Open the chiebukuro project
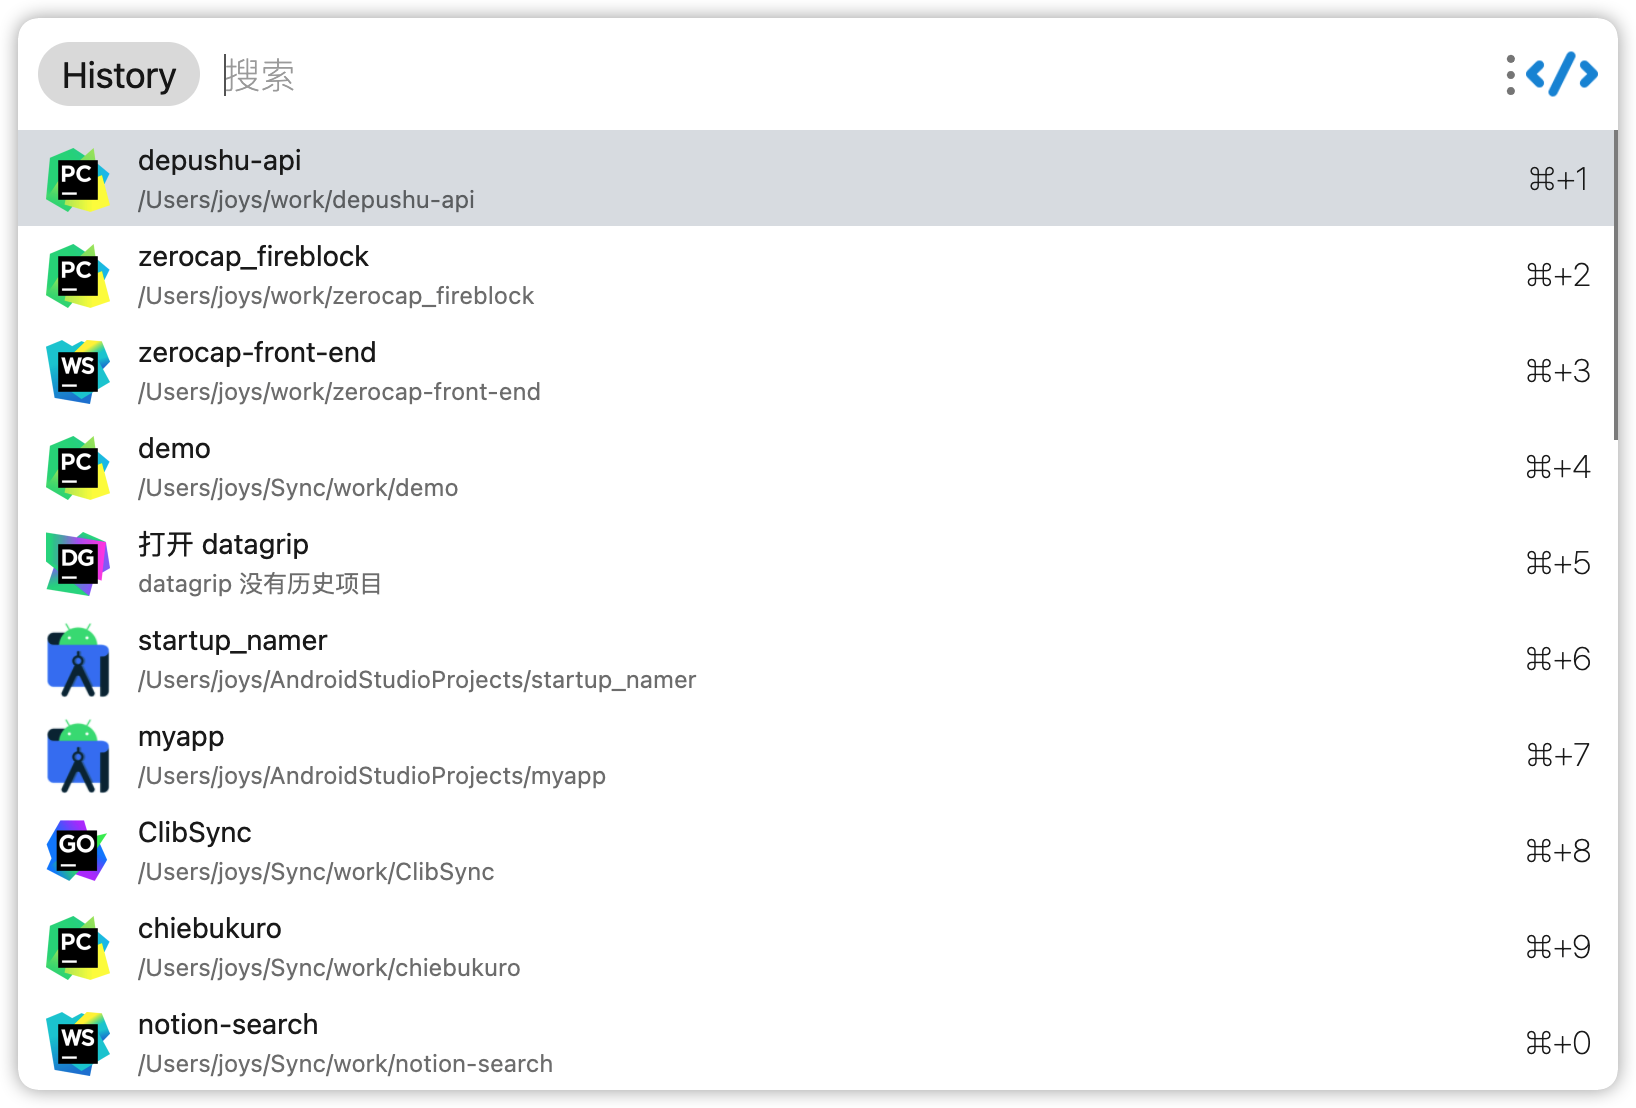 coord(816,948)
